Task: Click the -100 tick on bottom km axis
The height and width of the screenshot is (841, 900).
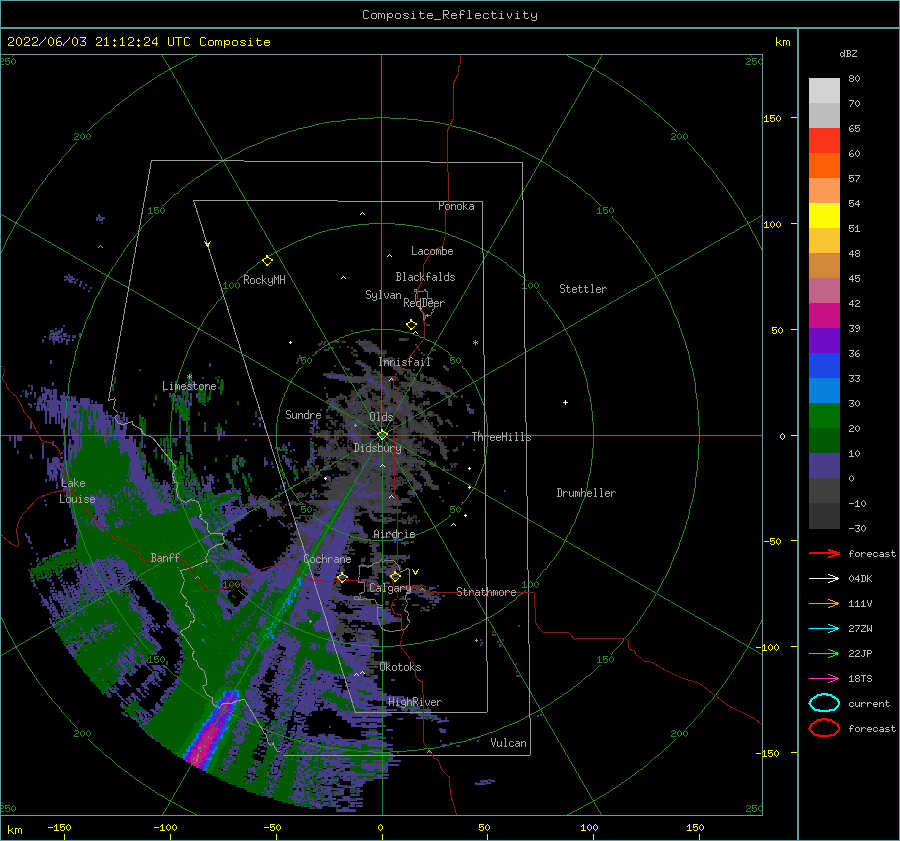Action: (165, 827)
